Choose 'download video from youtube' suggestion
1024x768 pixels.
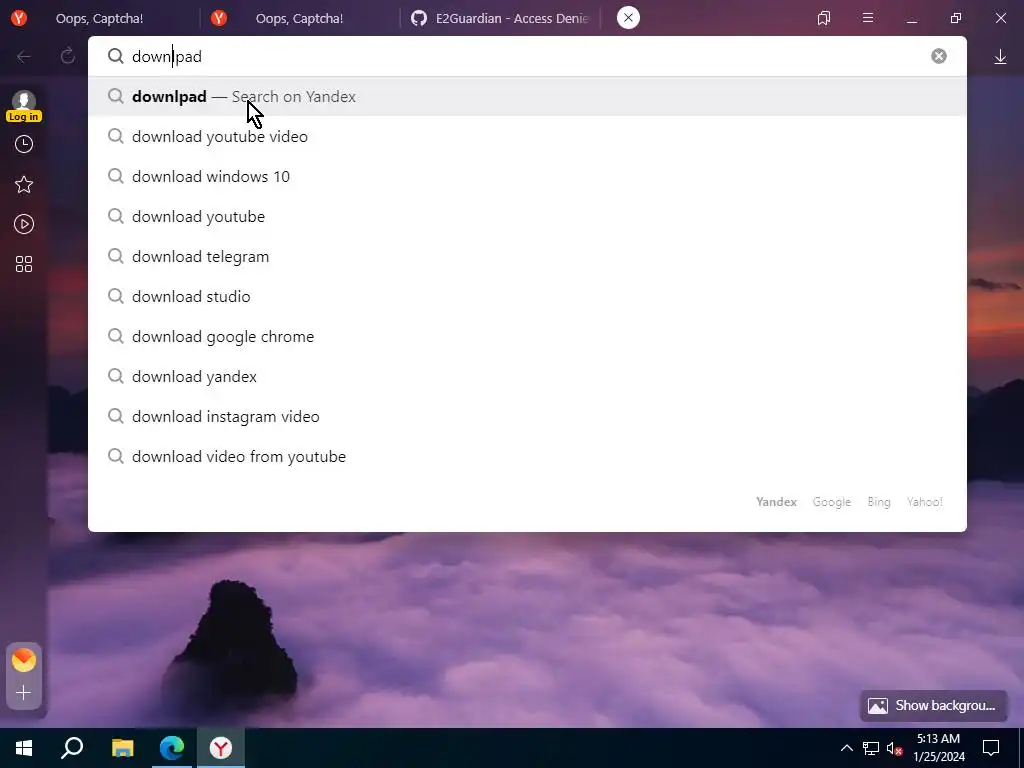[527, 456]
